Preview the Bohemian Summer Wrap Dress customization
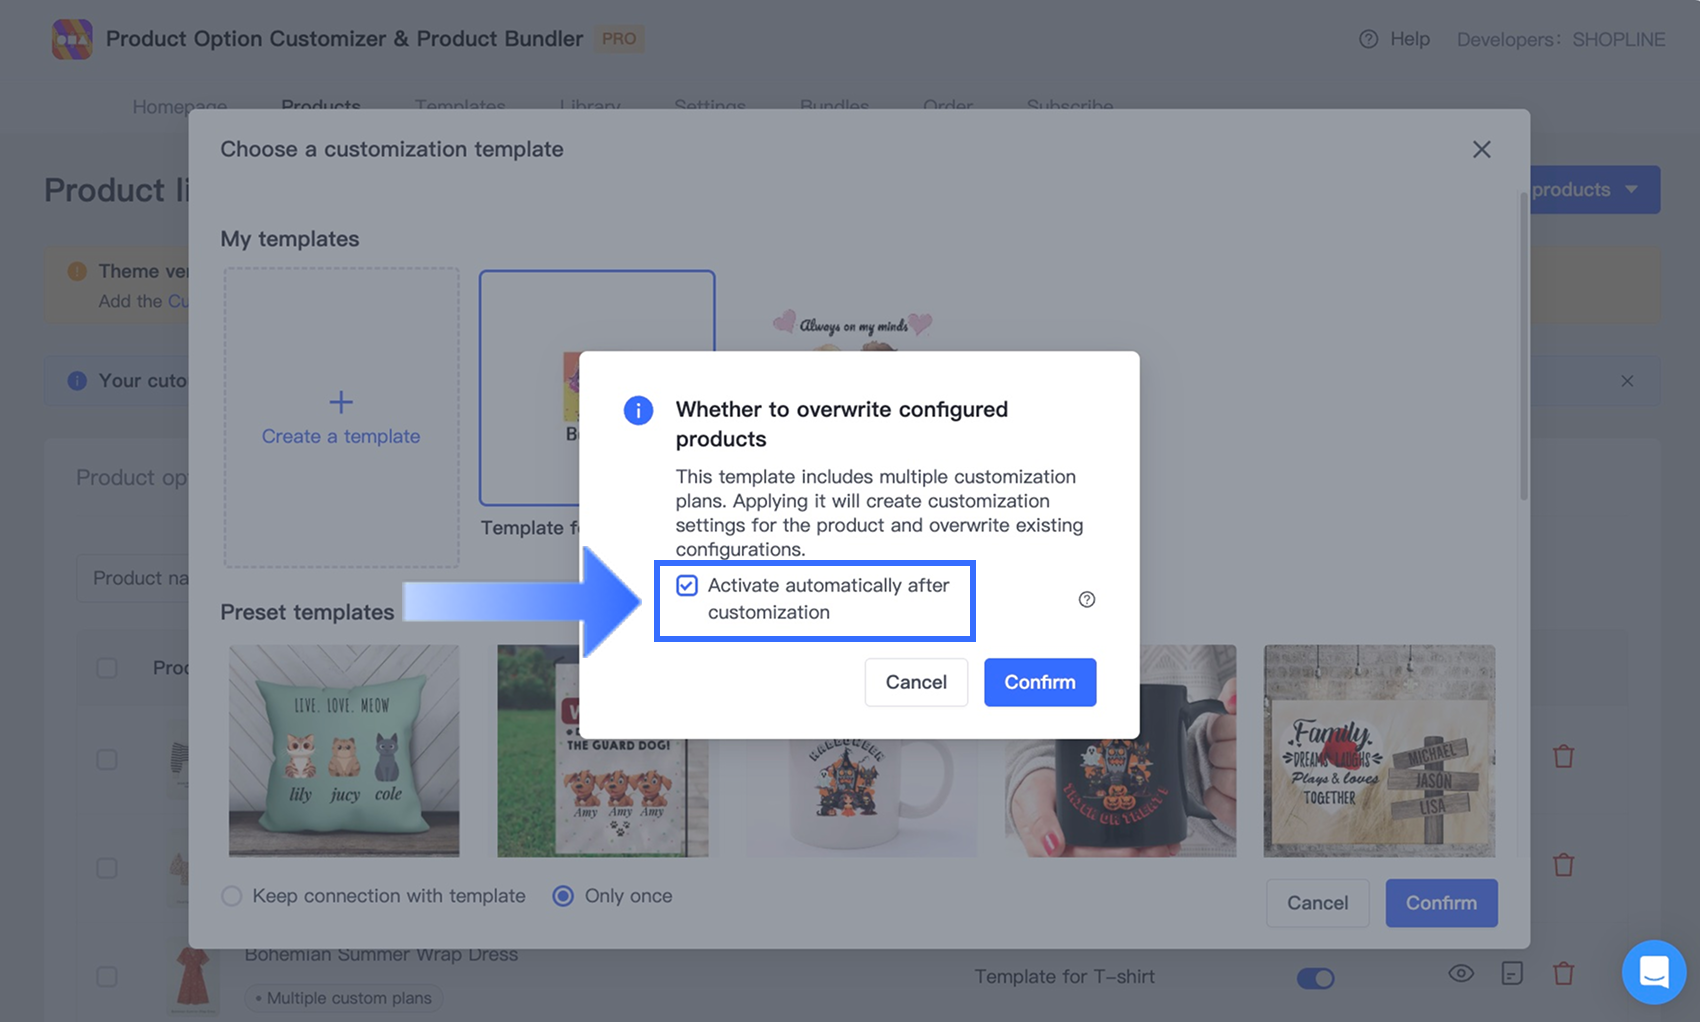This screenshot has height=1022, width=1700. click(1461, 973)
